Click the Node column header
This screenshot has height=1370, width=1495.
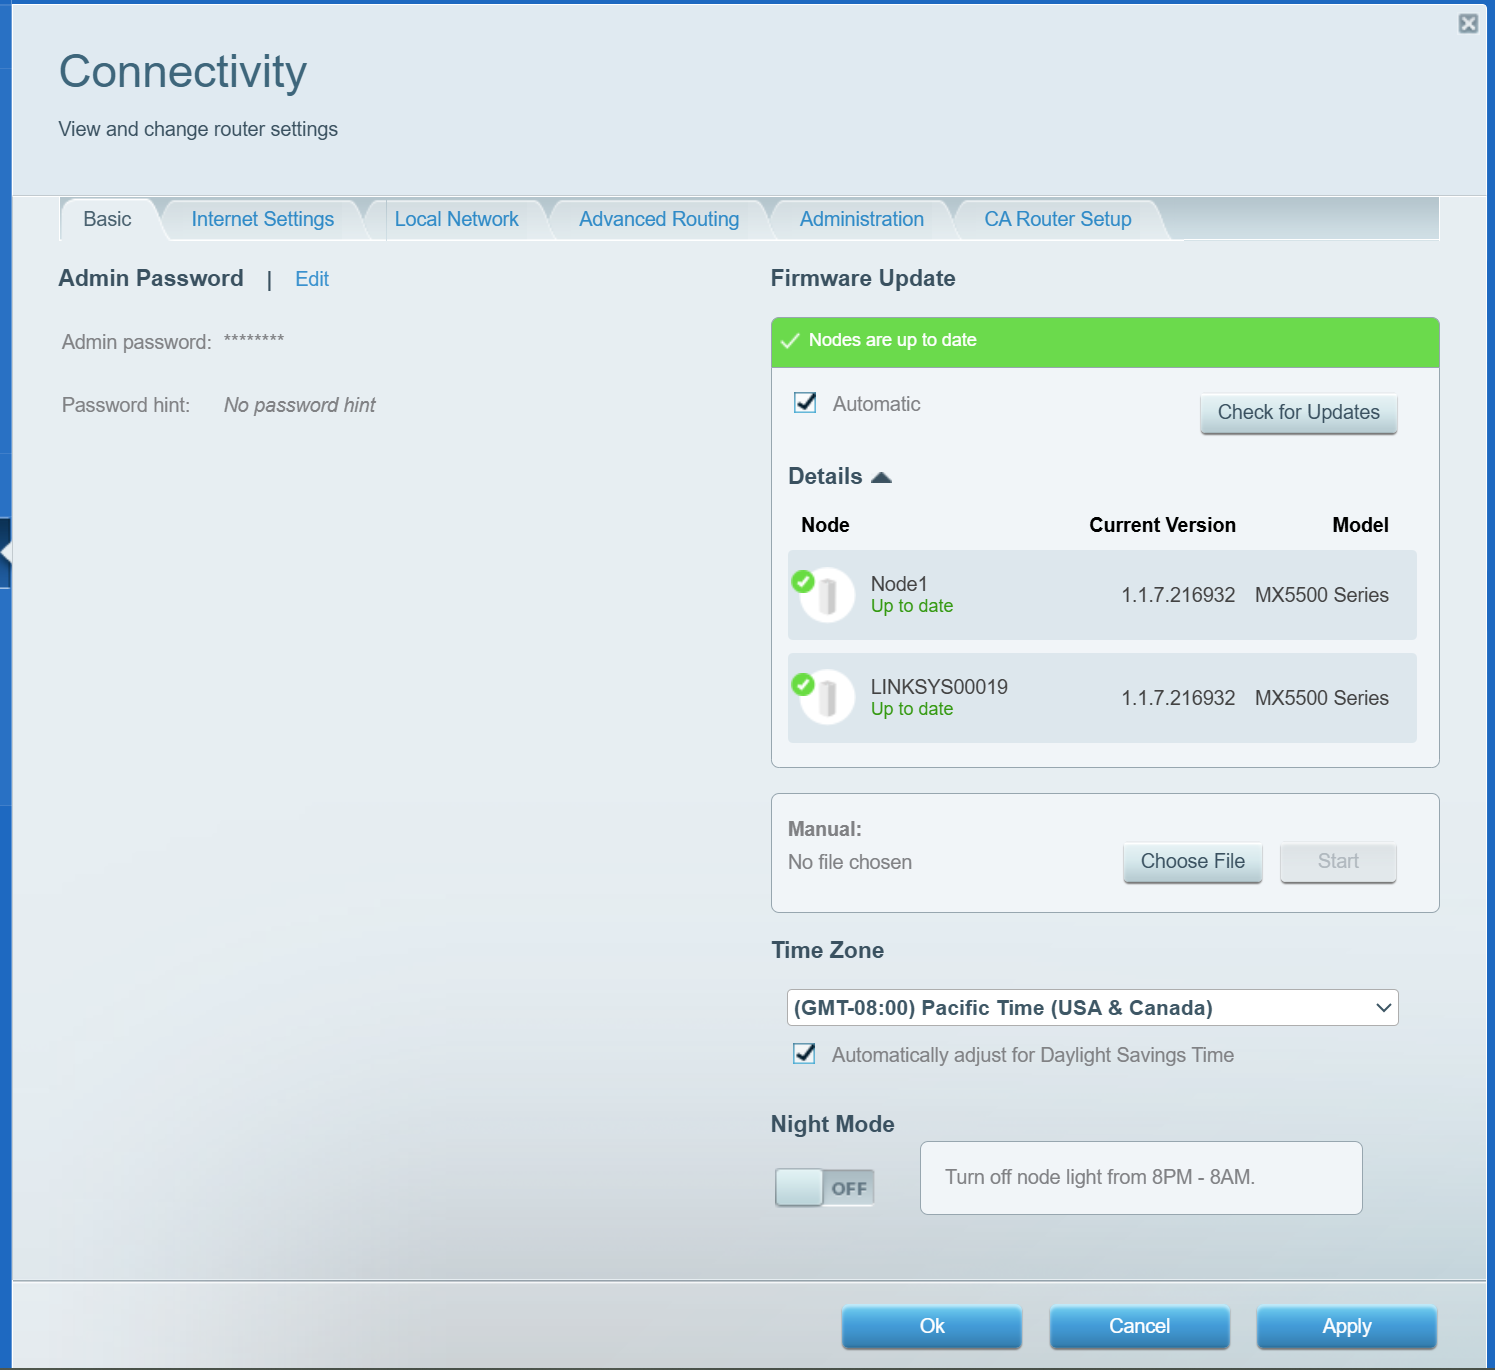pos(825,525)
